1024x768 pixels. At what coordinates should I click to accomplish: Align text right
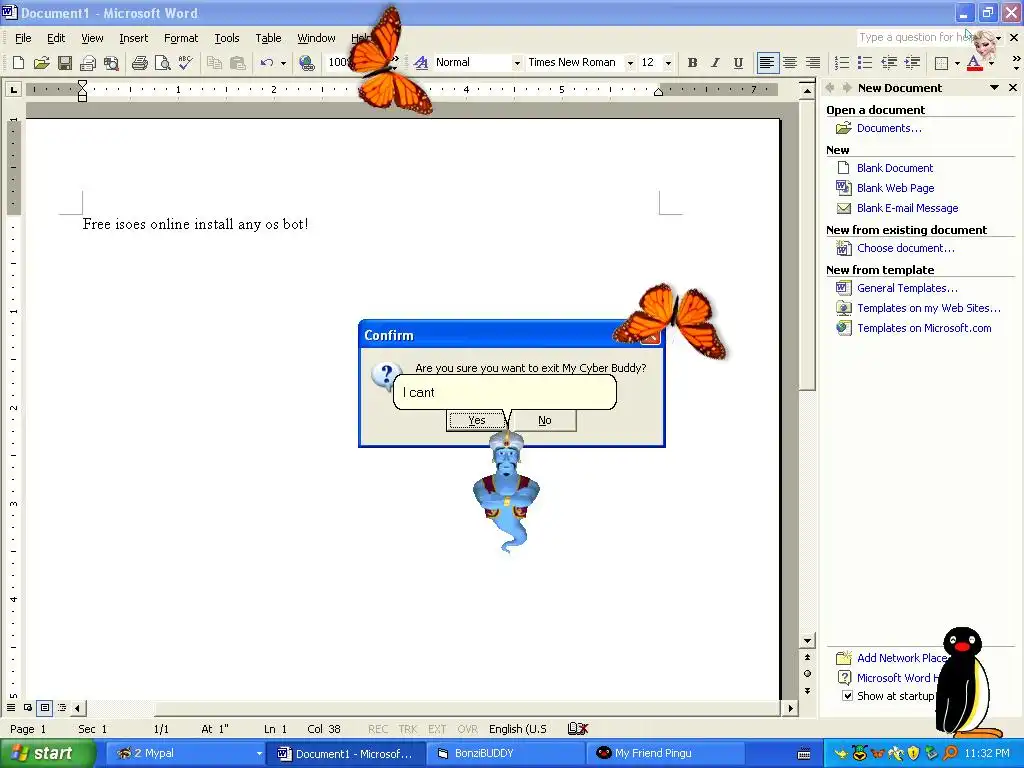coord(813,63)
